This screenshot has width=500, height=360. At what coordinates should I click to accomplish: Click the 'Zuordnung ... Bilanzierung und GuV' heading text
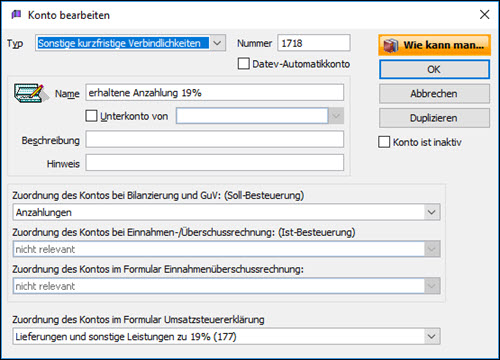tap(158, 195)
